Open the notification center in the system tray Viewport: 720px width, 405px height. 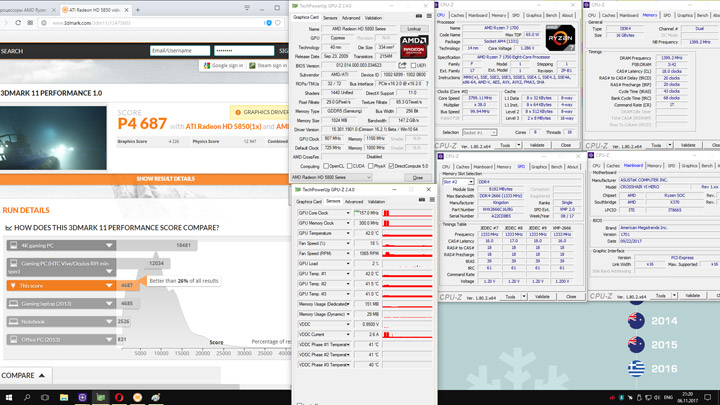pyautogui.click(x=708, y=397)
